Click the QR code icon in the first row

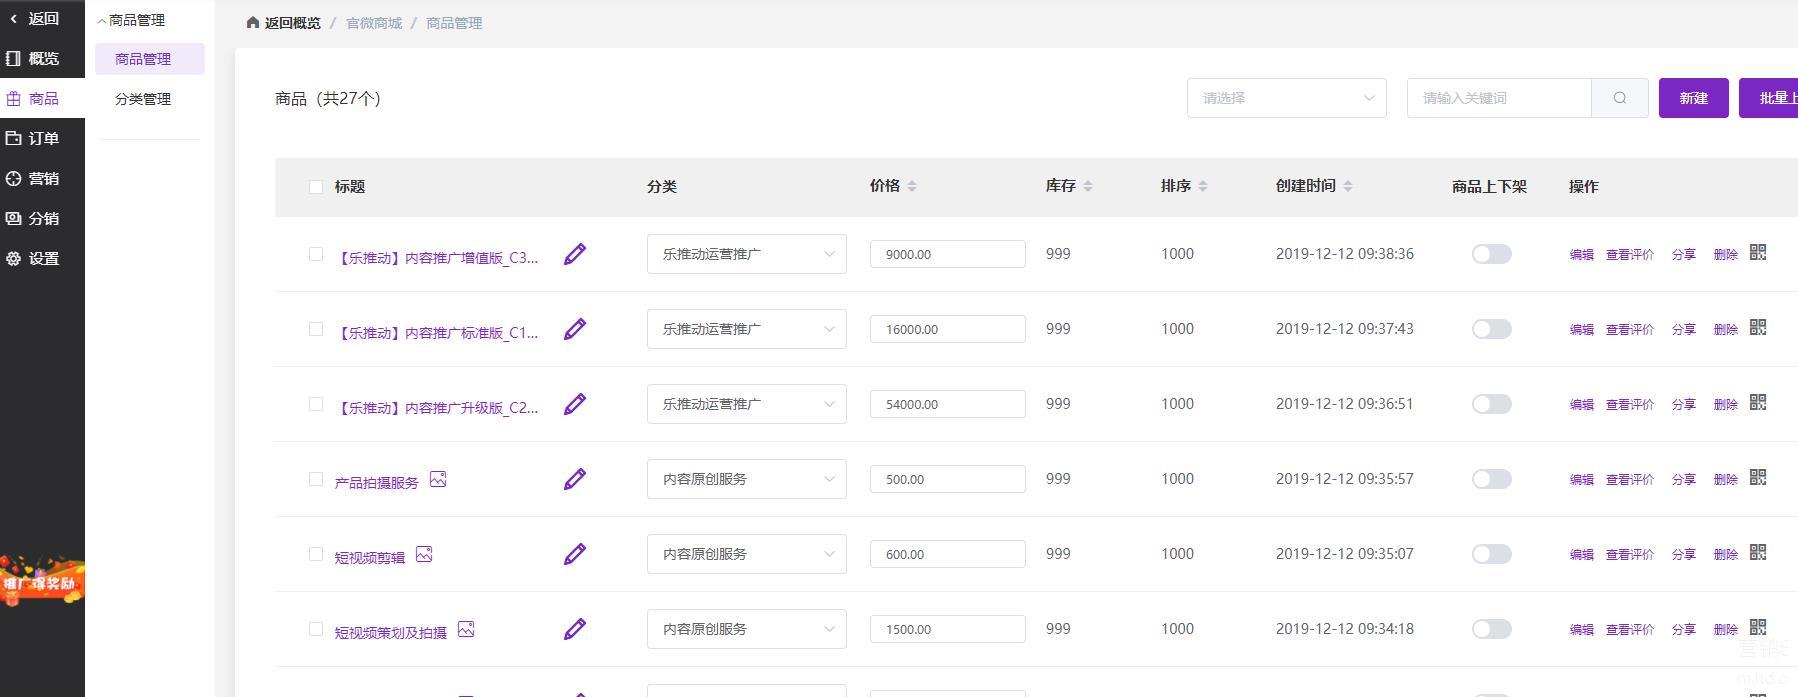click(1757, 252)
